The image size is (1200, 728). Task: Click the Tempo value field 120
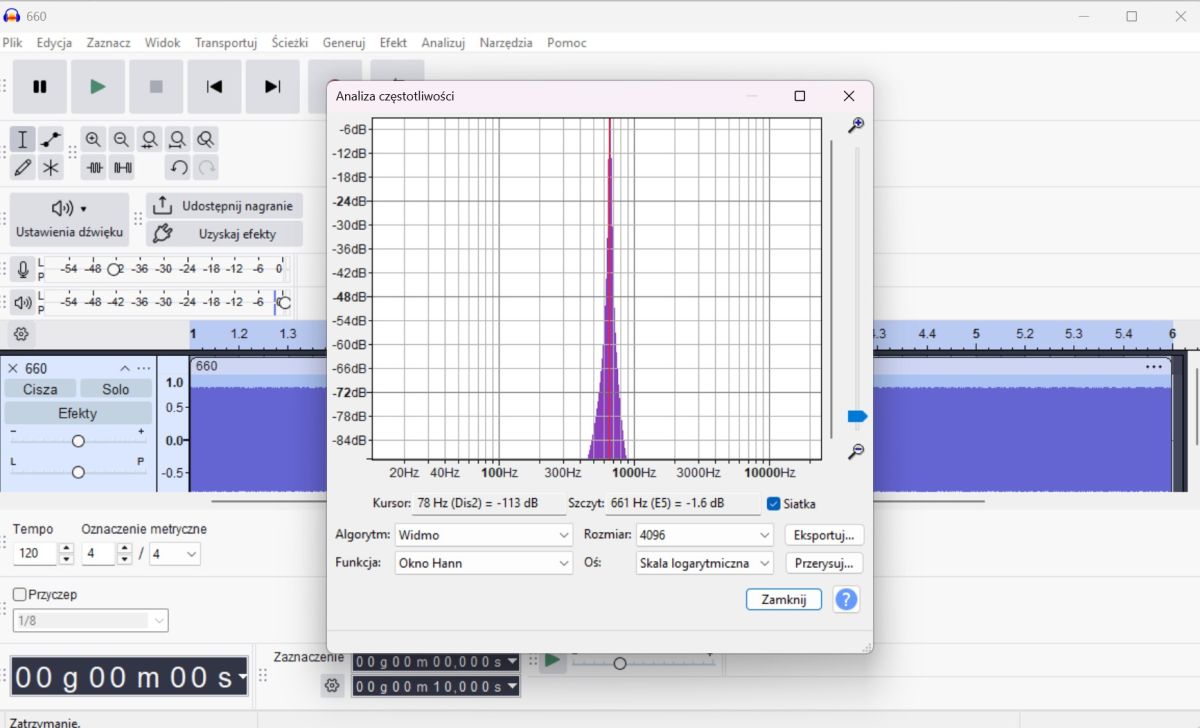point(35,554)
